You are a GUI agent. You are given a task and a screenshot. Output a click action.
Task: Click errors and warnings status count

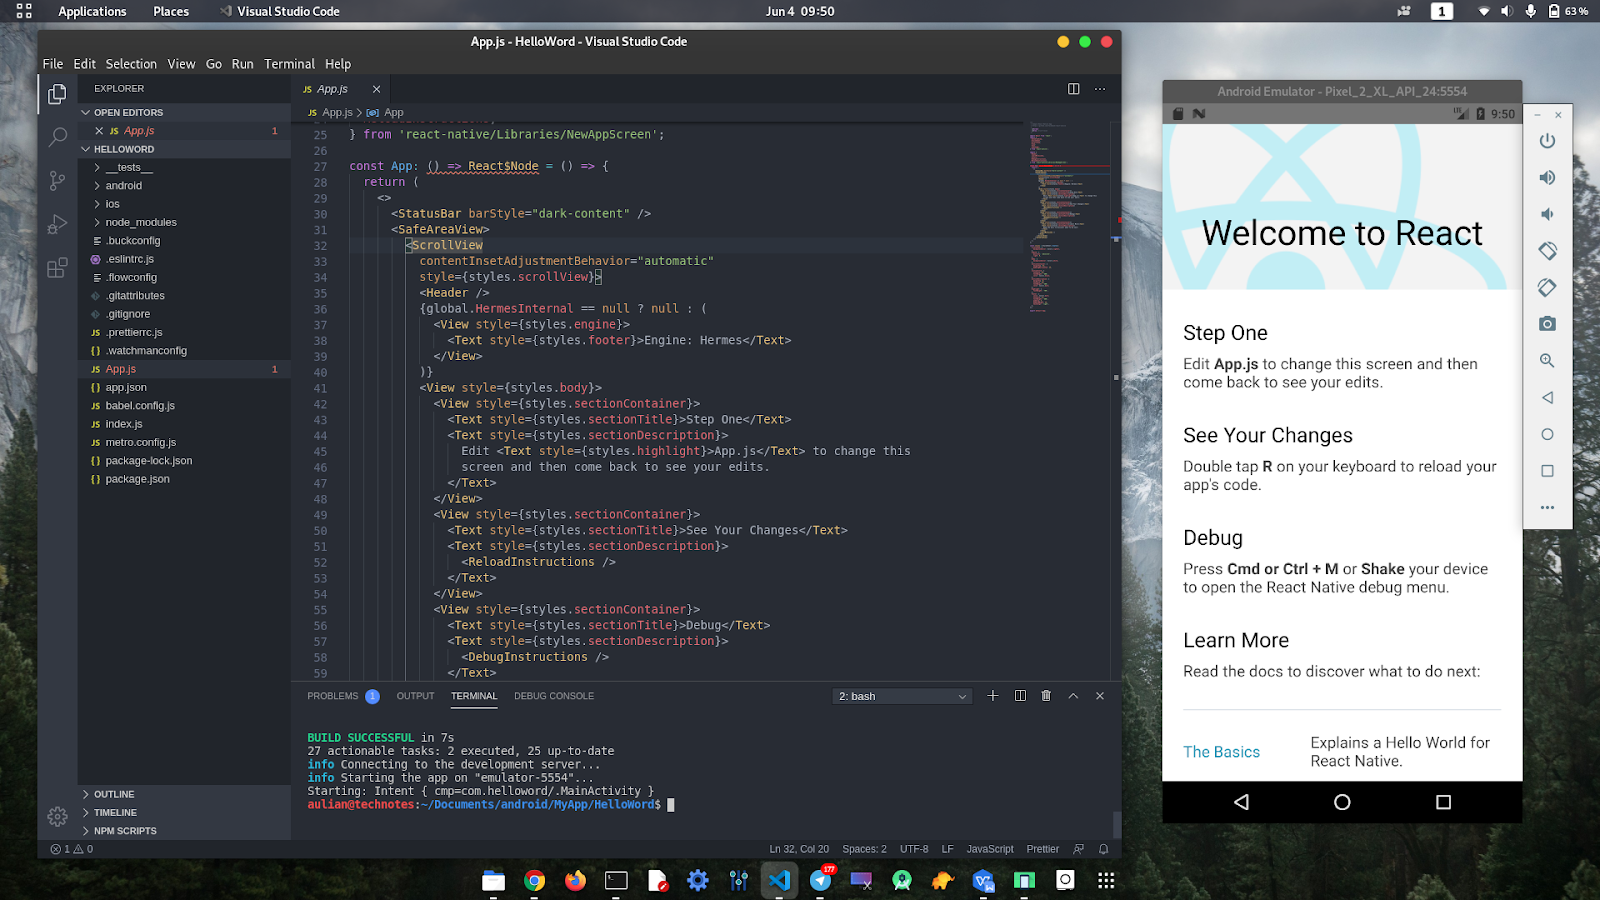(x=72, y=849)
